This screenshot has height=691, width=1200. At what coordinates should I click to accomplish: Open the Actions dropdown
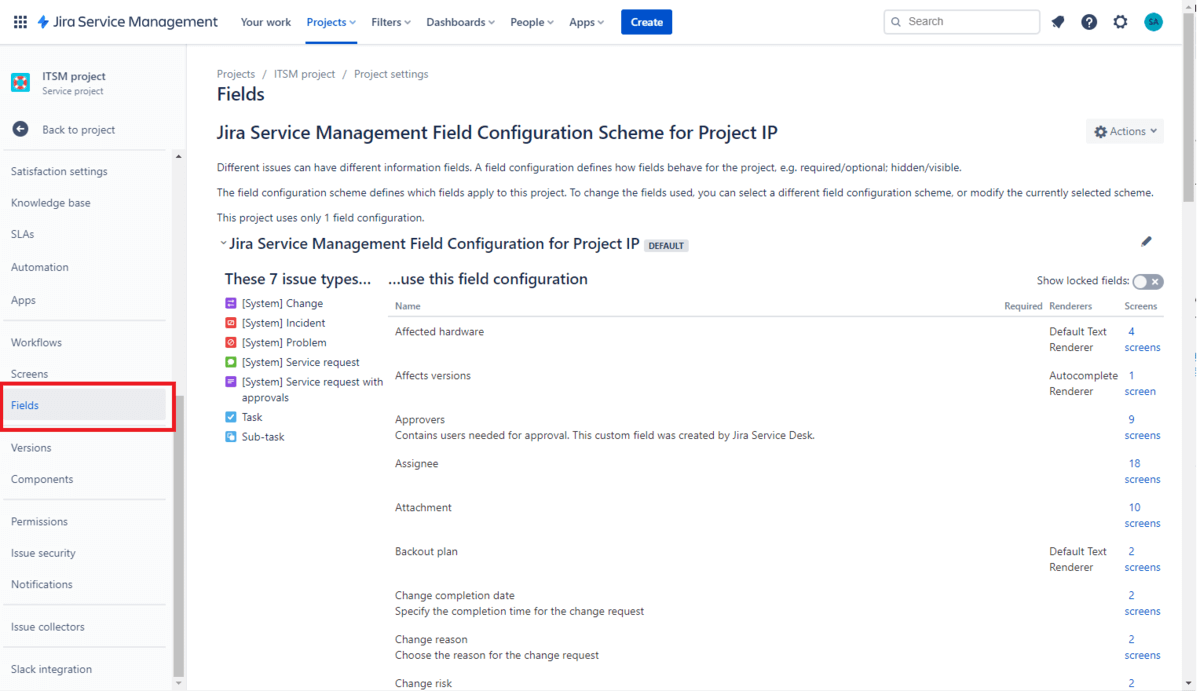pyautogui.click(x=1125, y=131)
